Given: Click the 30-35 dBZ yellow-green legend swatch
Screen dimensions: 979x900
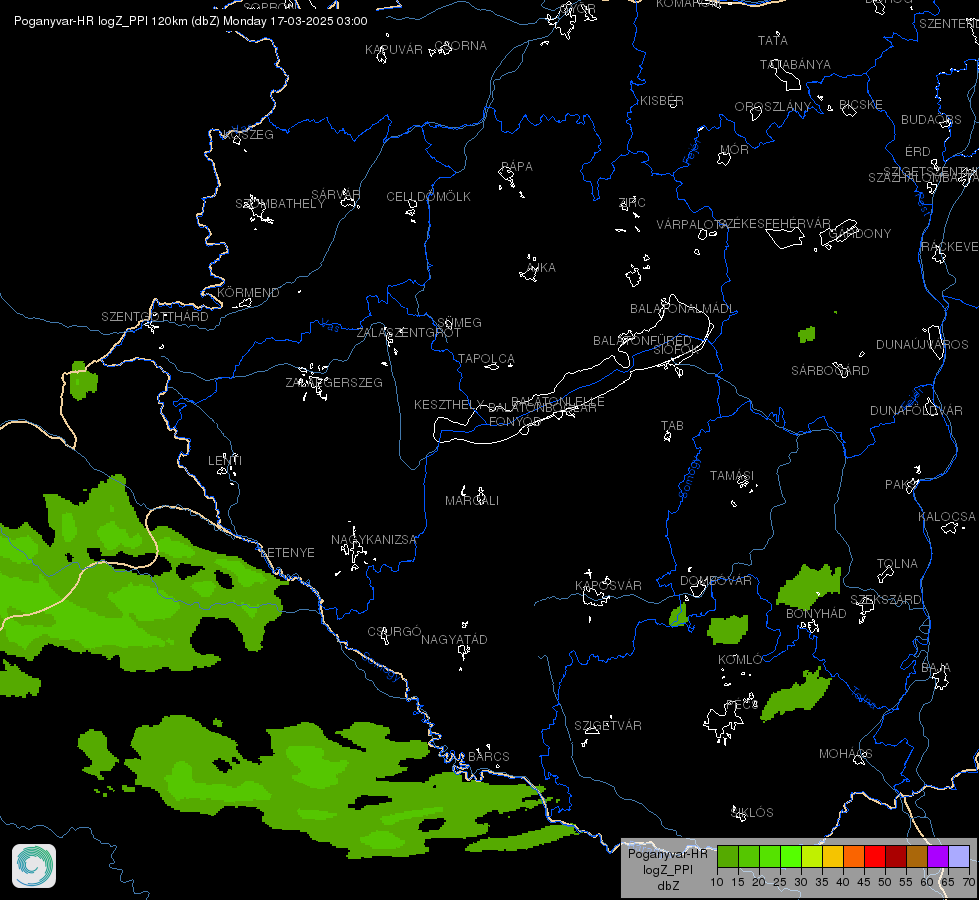Looking at the screenshot, I should point(812,856).
